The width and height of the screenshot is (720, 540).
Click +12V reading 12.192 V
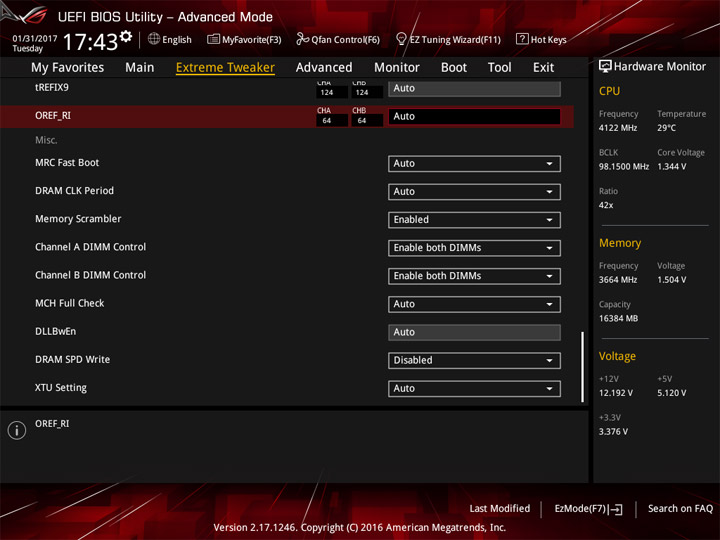(x=615, y=393)
